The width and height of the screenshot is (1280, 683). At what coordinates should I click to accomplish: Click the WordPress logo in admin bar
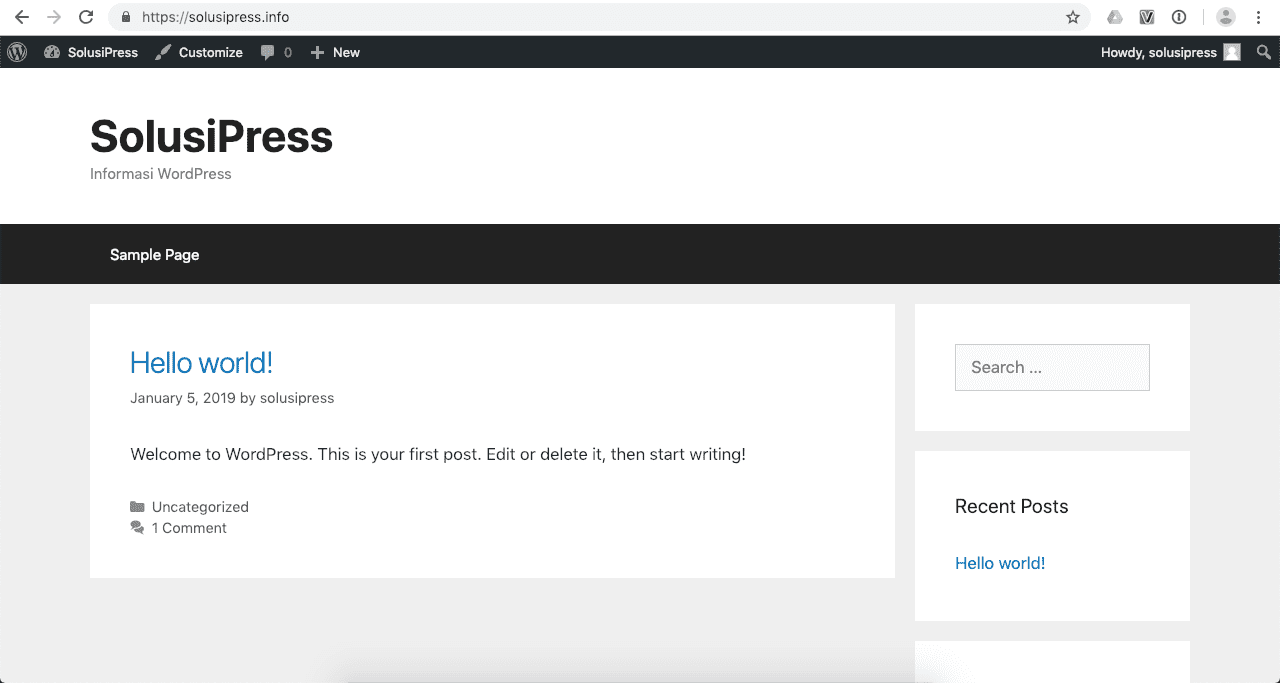click(17, 52)
